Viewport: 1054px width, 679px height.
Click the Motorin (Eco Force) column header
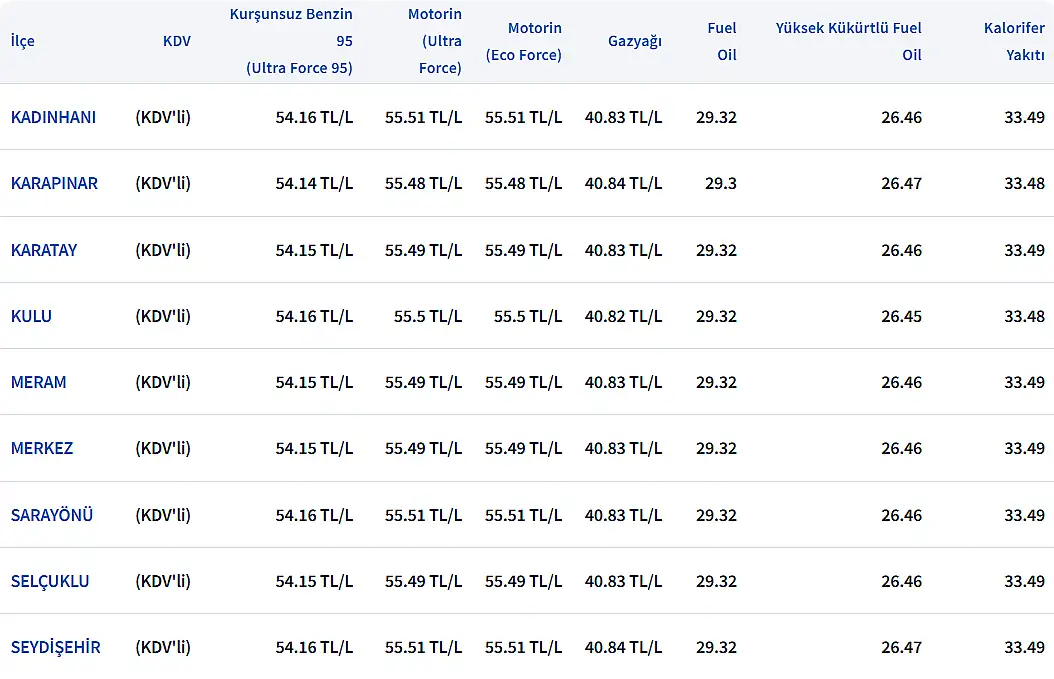524,41
